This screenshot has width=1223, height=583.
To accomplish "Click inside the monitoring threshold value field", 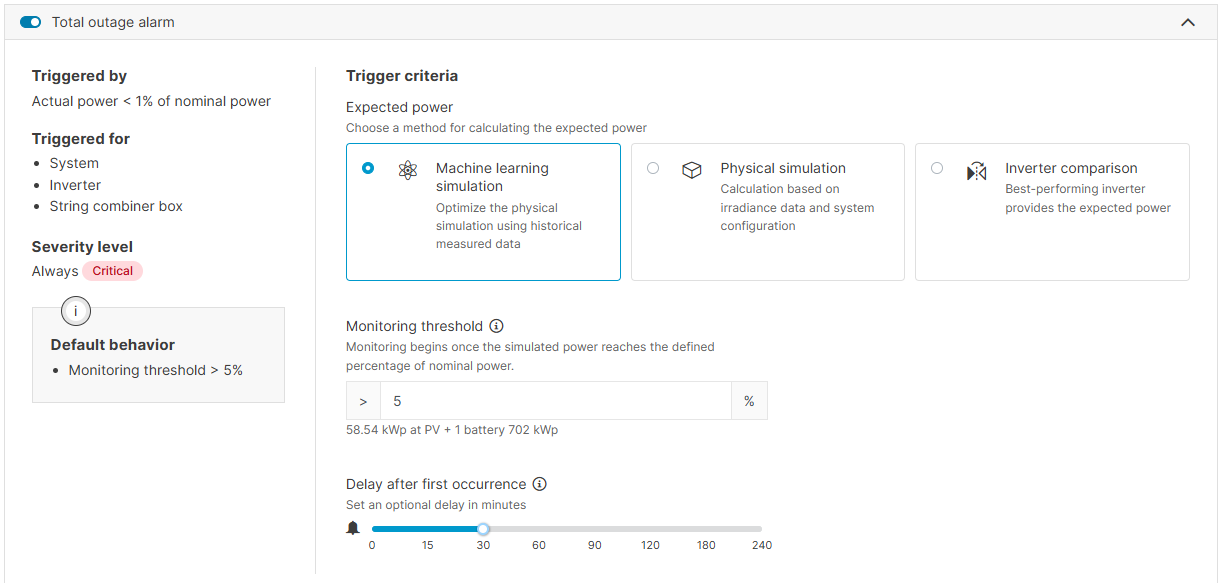I will 556,400.
